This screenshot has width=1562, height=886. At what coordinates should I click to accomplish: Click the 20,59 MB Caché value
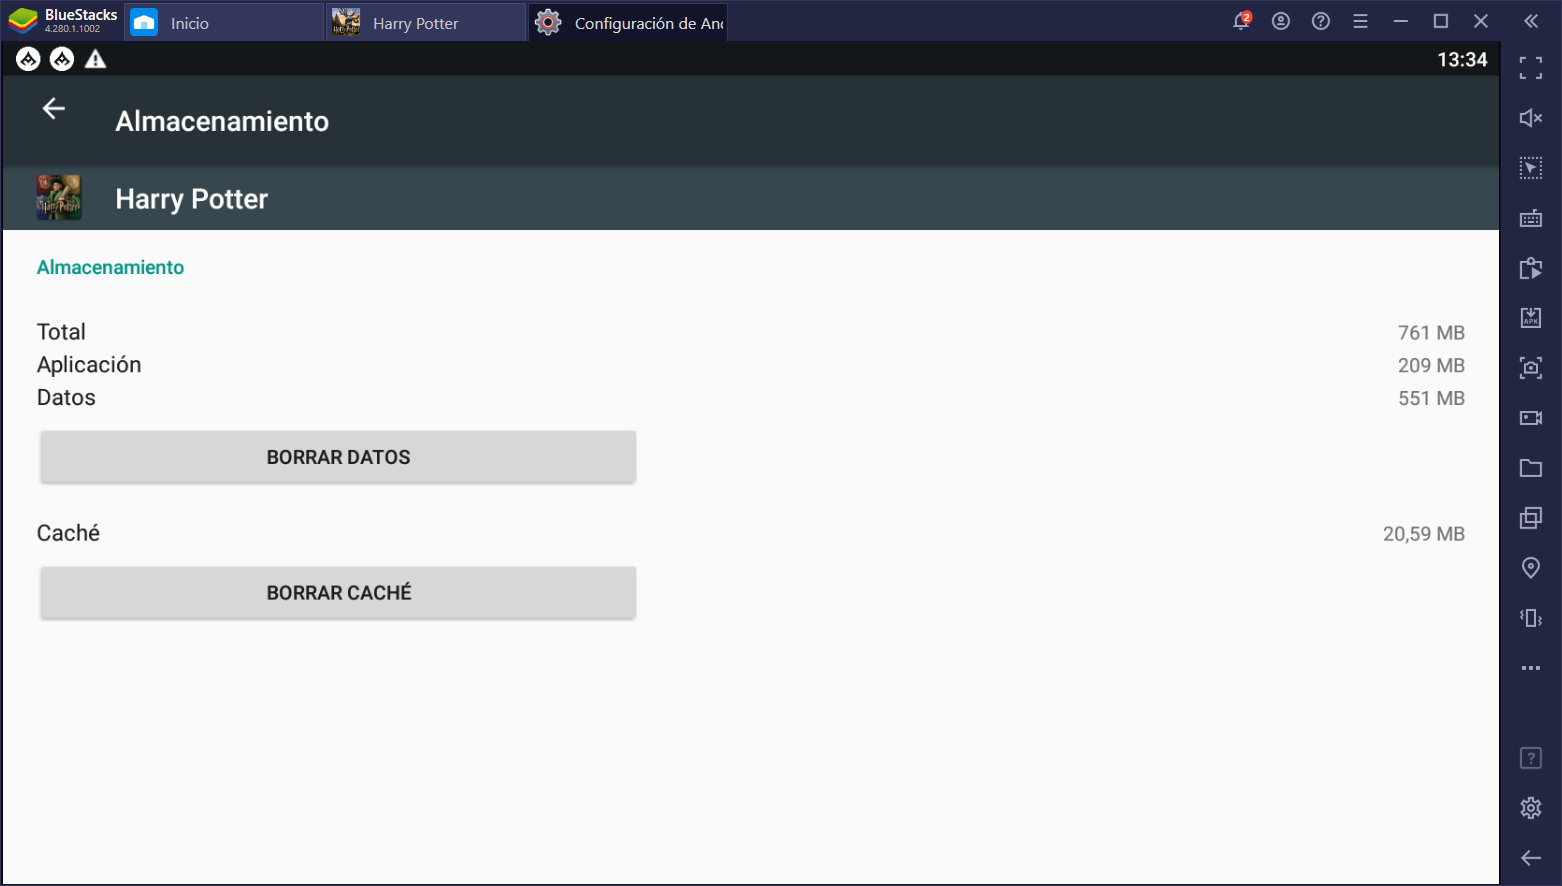click(1424, 534)
